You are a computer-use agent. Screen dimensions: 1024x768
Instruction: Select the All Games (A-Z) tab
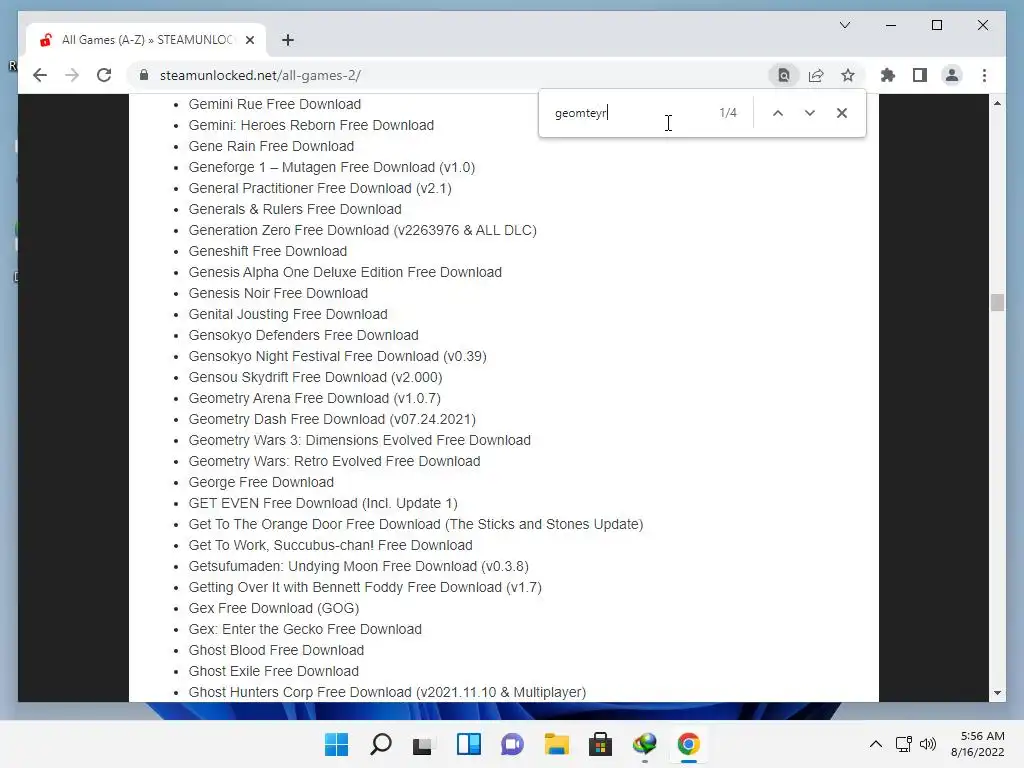pos(147,40)
